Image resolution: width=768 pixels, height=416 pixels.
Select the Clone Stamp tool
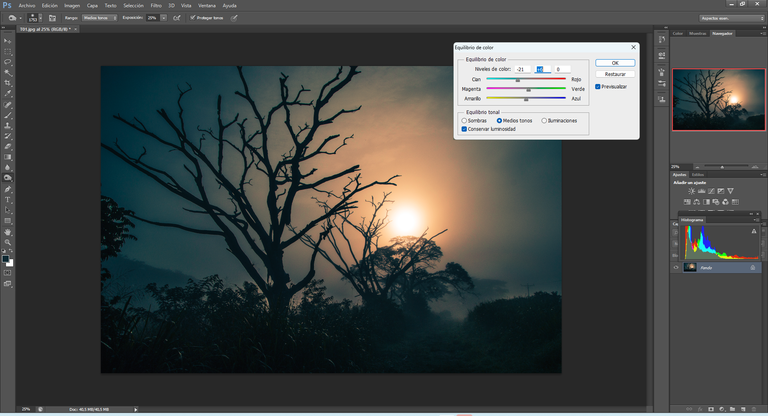click(x=7, y=126)
